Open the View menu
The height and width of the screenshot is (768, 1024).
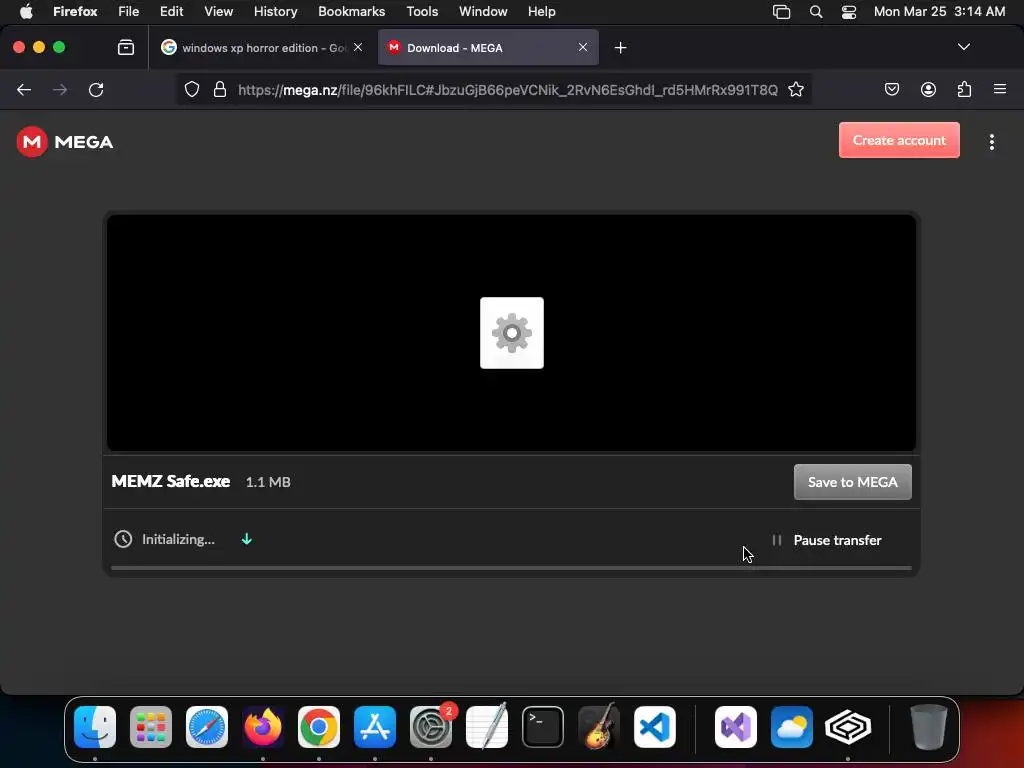[219, 12]
